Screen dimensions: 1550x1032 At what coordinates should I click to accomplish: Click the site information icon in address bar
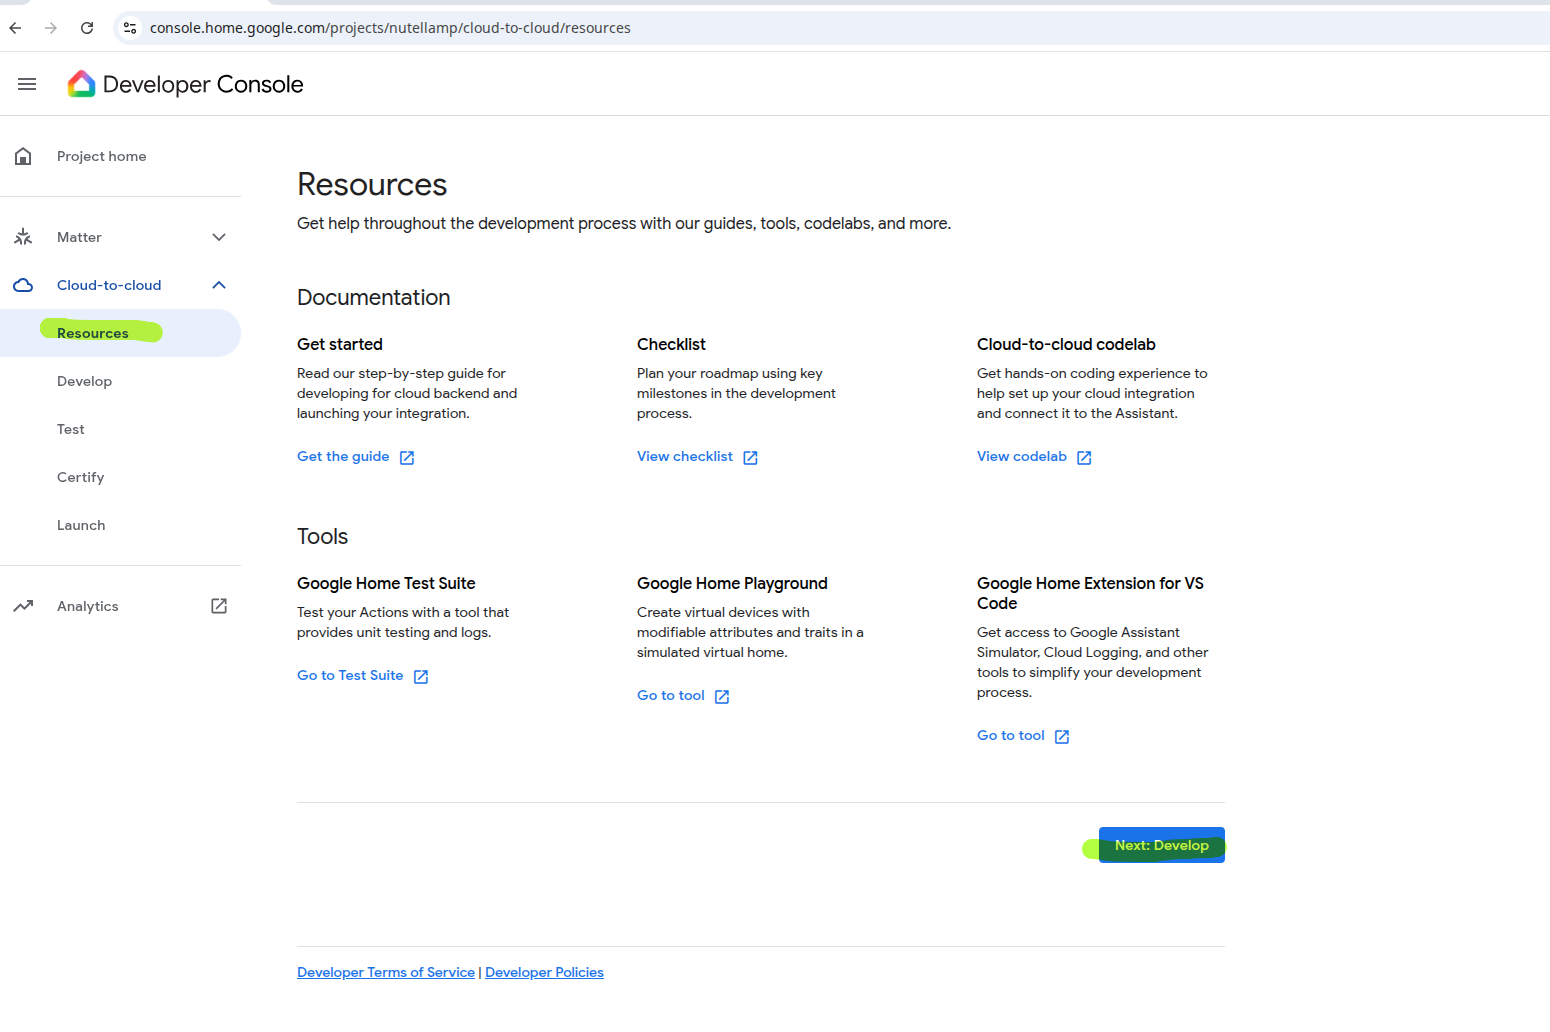[130, 28]
